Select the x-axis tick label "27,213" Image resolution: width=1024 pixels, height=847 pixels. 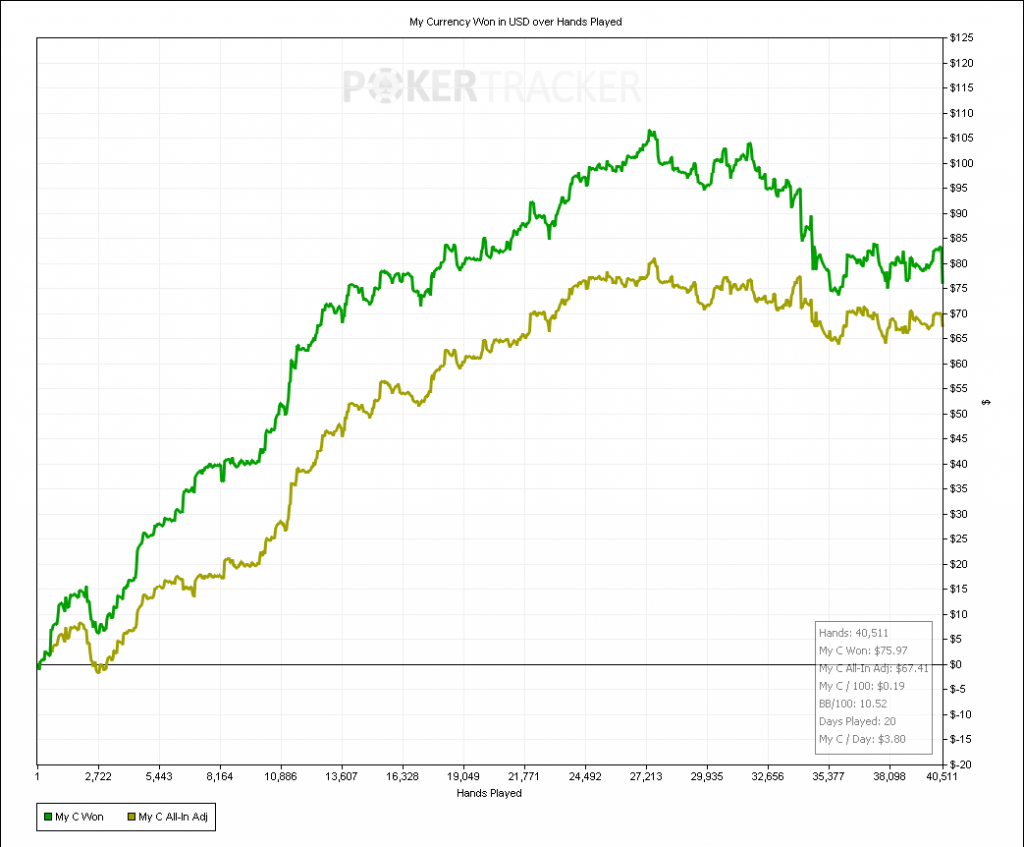point(646,776)
